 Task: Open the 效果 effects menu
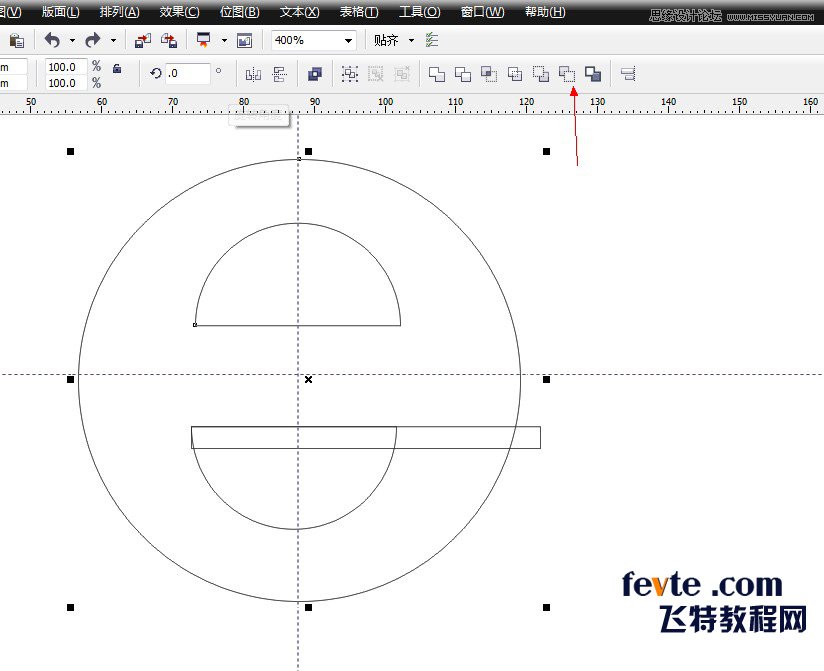[x=177, y=12]
